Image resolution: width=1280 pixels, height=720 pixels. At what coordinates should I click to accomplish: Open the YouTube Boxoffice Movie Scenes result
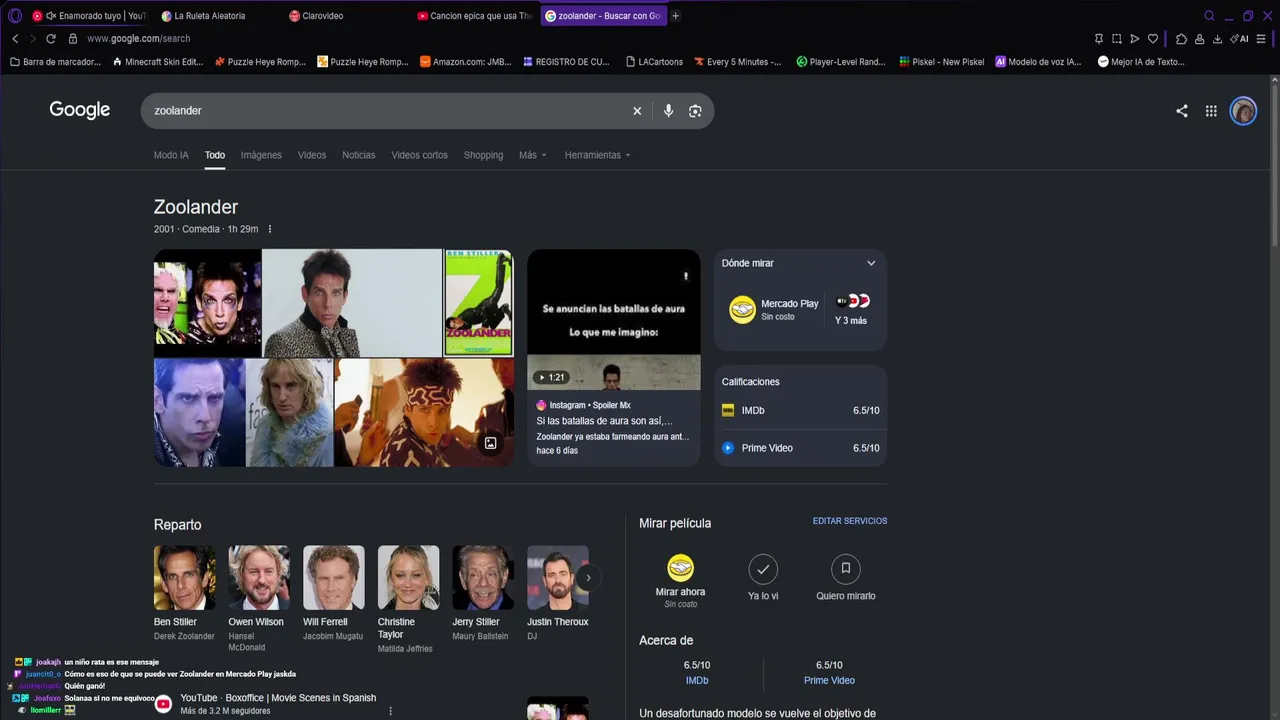278,698
